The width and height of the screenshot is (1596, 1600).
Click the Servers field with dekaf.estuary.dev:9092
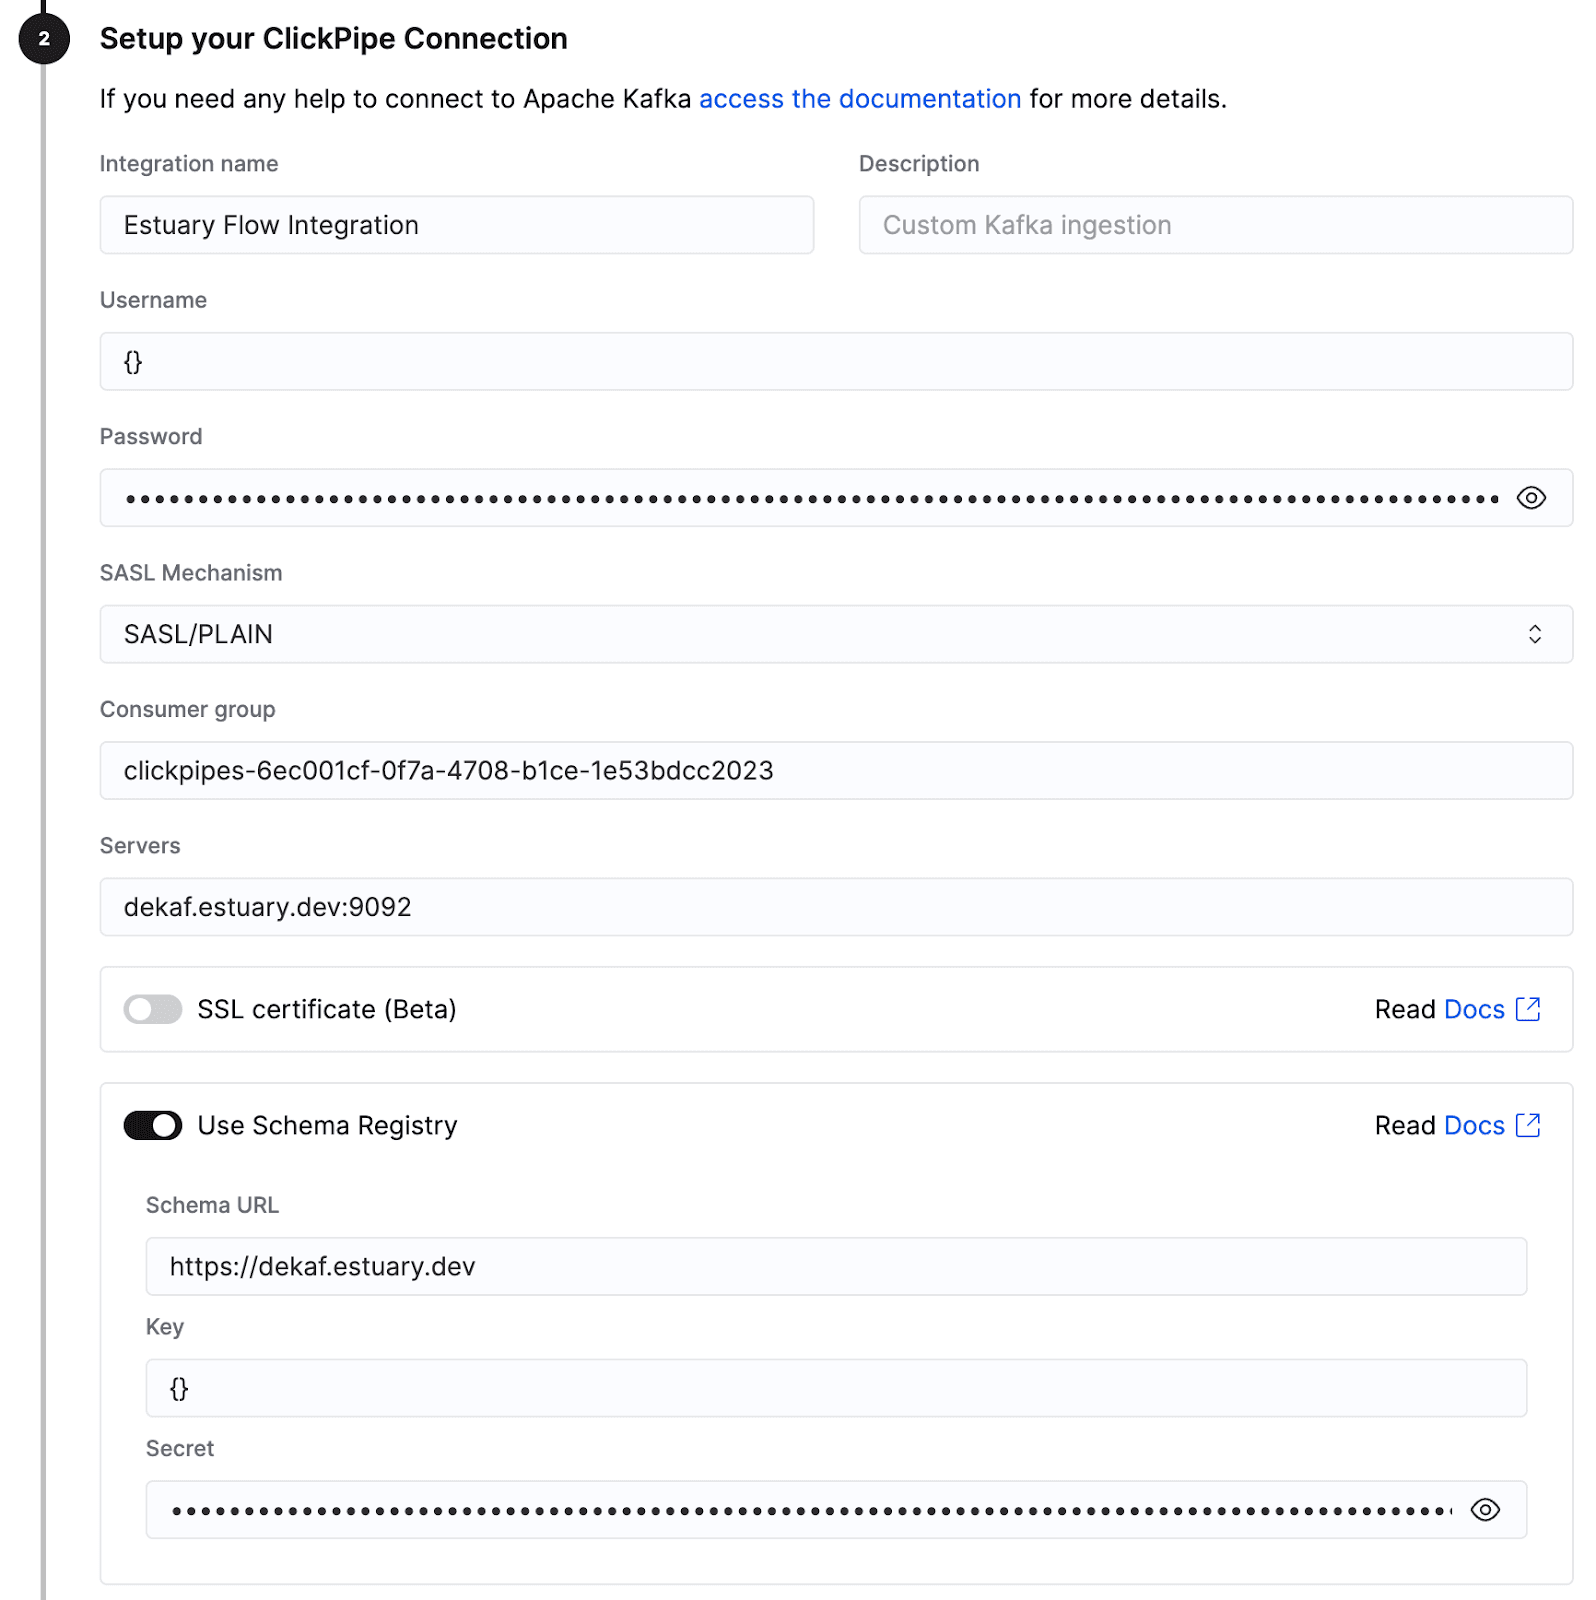tap(835, 907)
